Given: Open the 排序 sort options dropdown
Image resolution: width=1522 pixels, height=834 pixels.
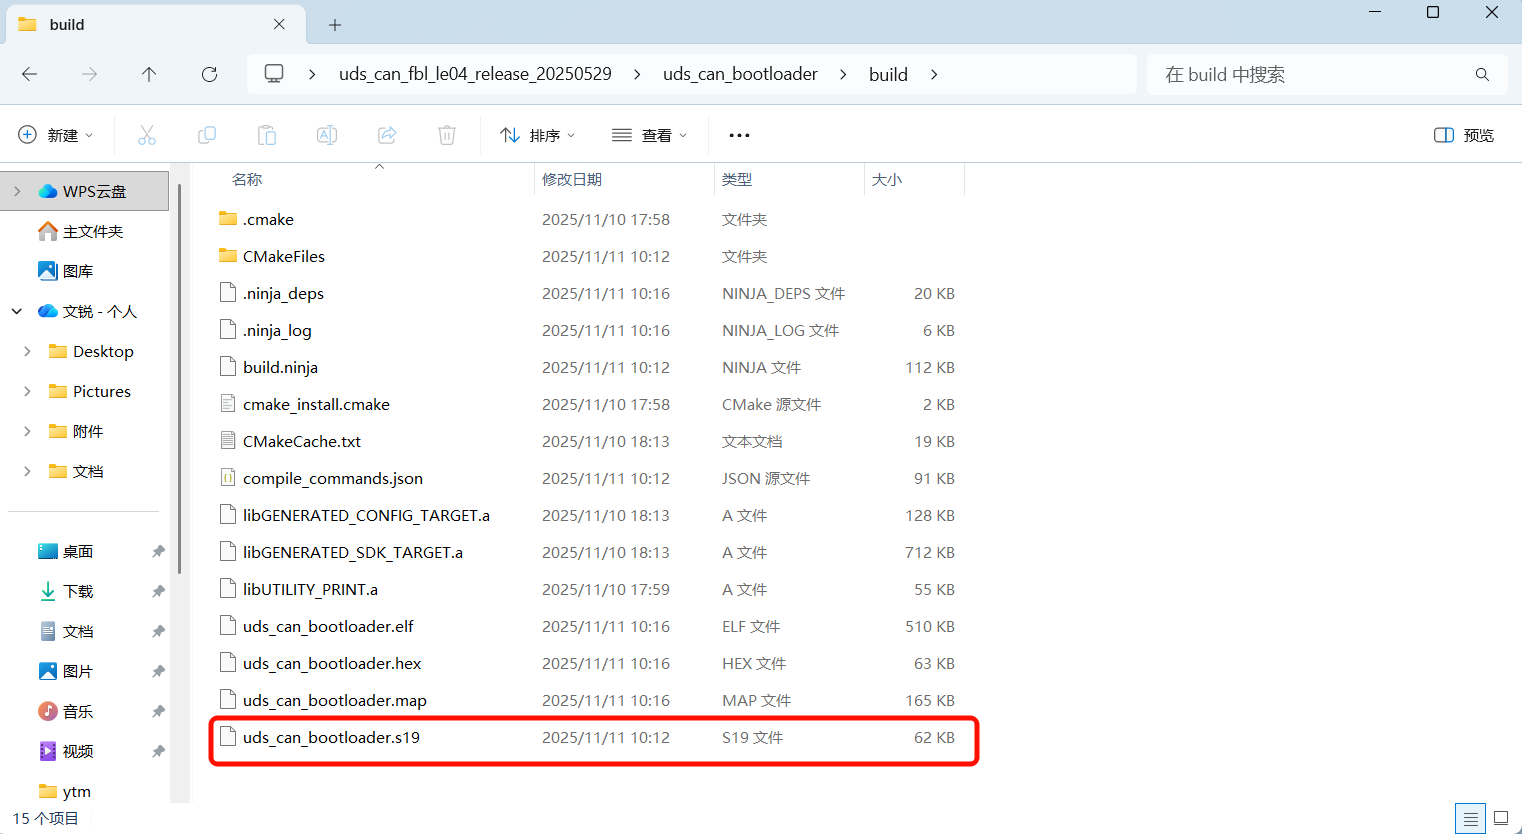Looking at the screenshot, I should (537, 134).
